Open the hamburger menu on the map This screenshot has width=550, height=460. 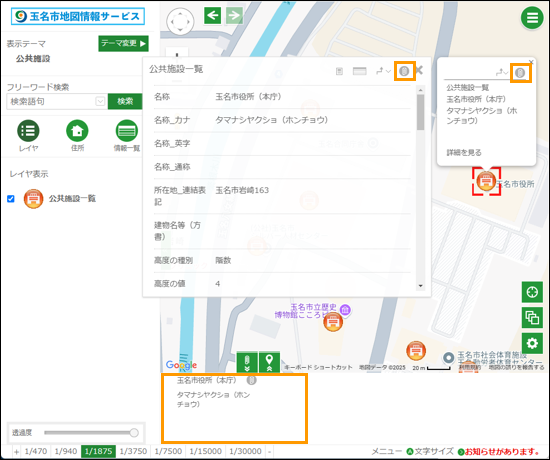(532, 18)
